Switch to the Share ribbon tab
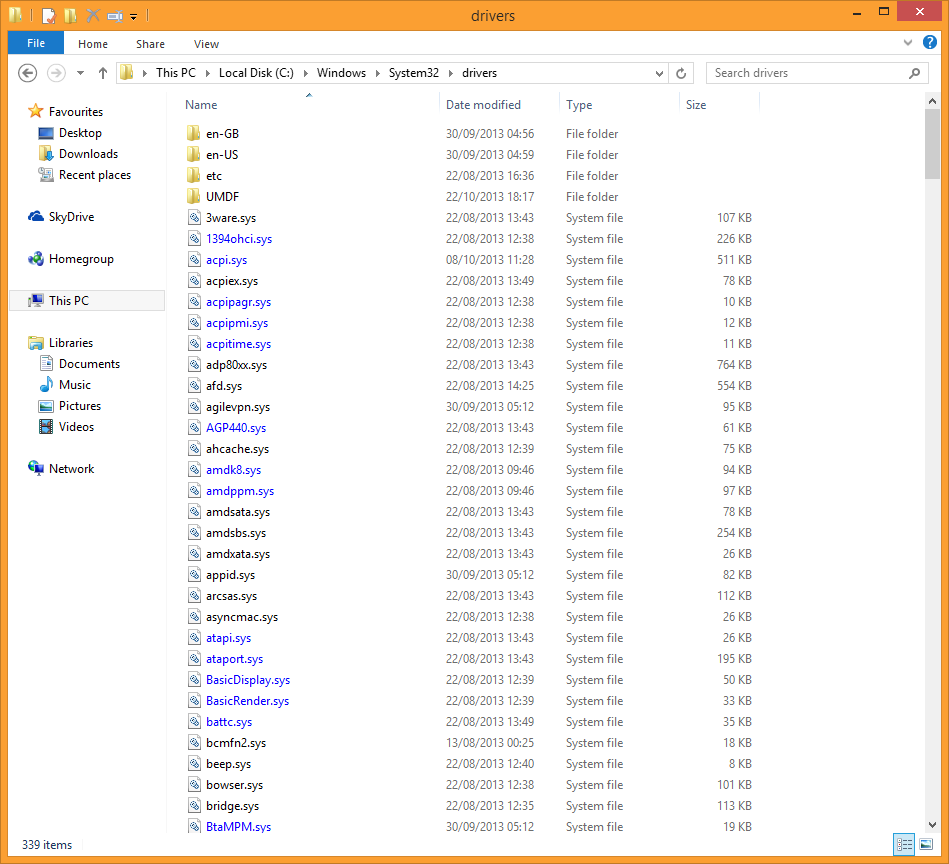 (150, 44)
